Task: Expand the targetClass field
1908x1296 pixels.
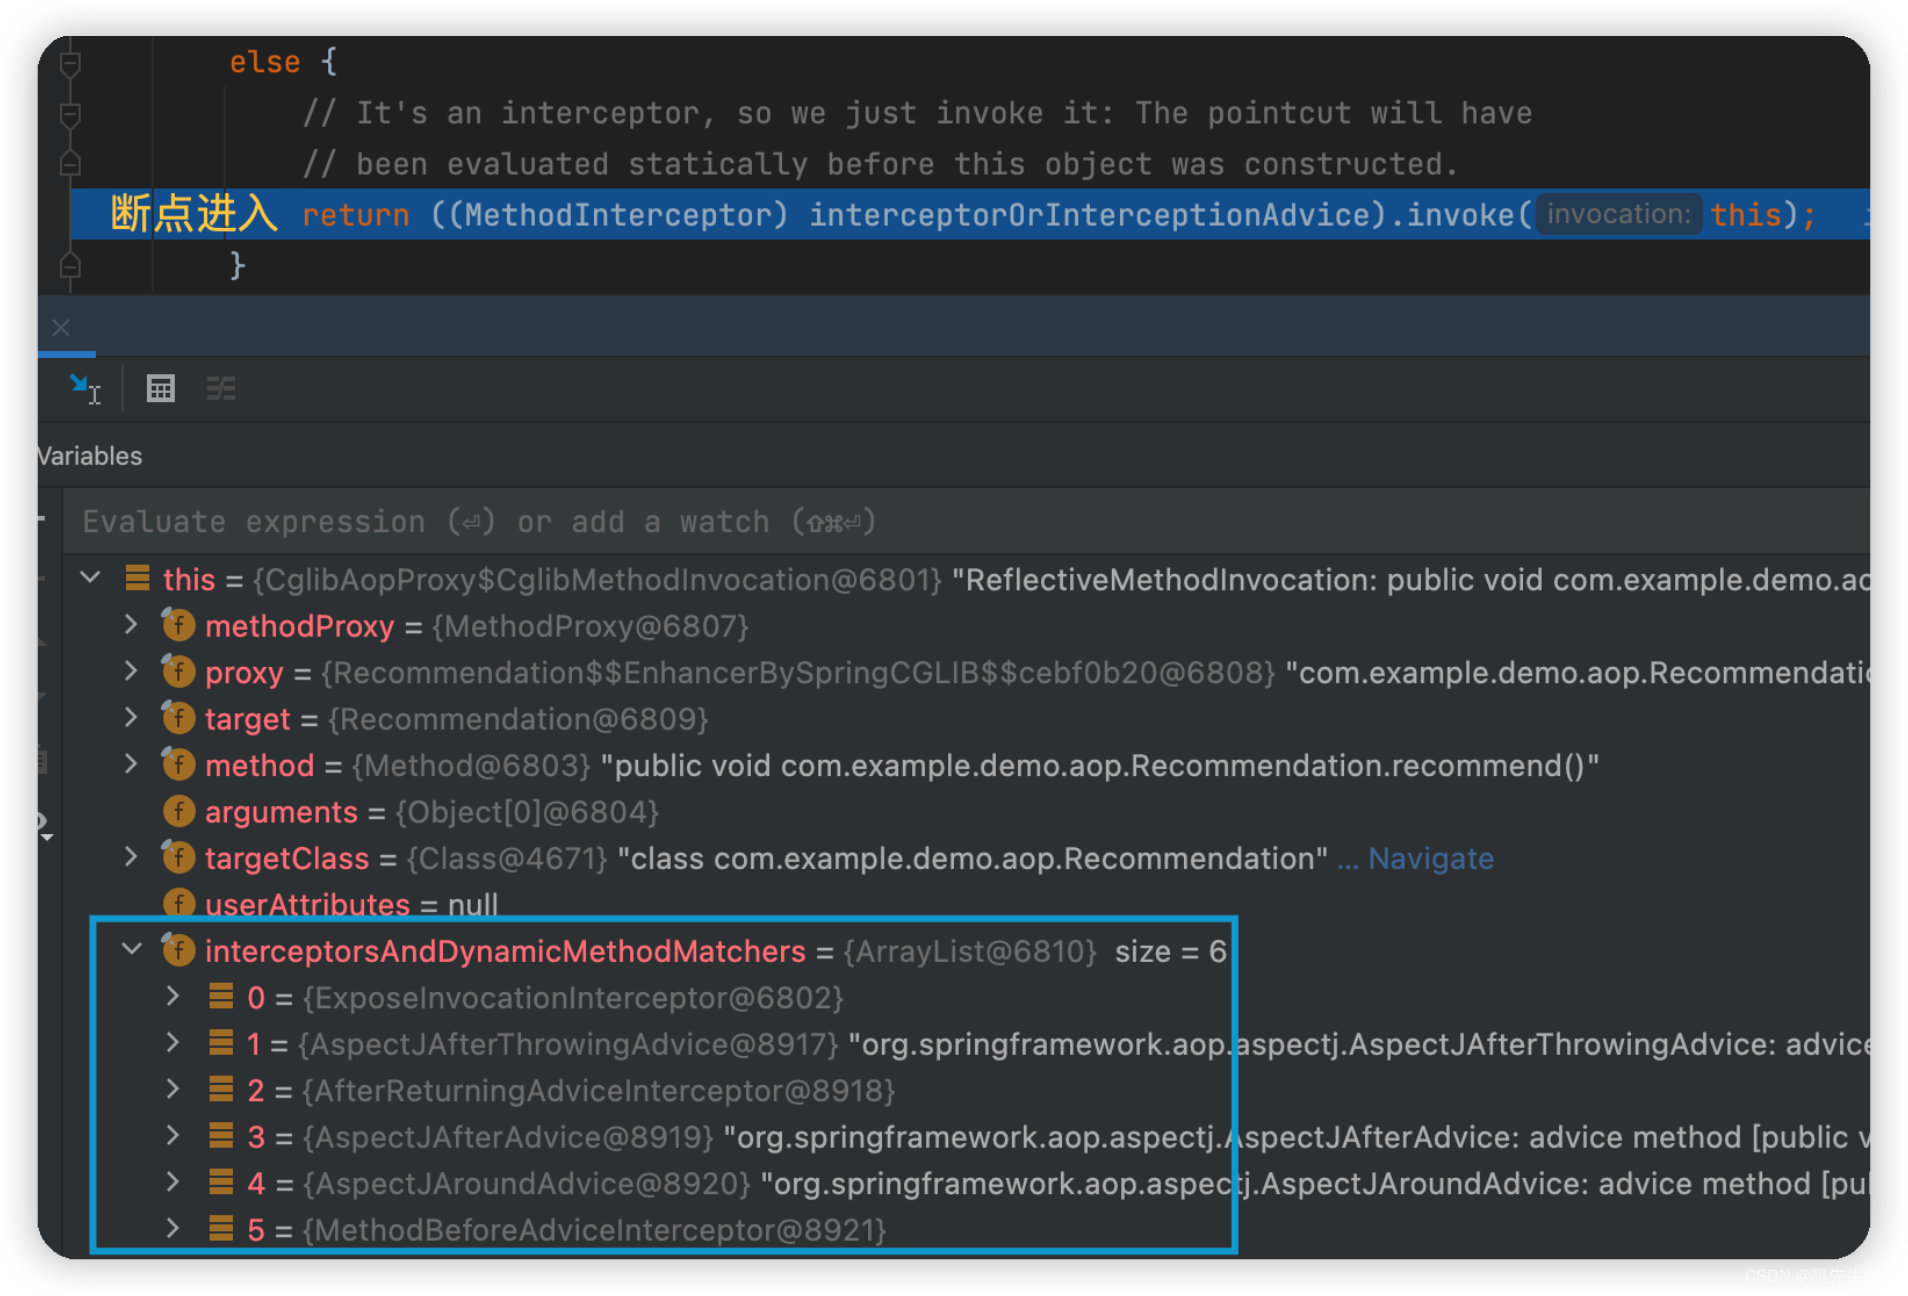Action: pyautogui.click(x=131, y=857)
